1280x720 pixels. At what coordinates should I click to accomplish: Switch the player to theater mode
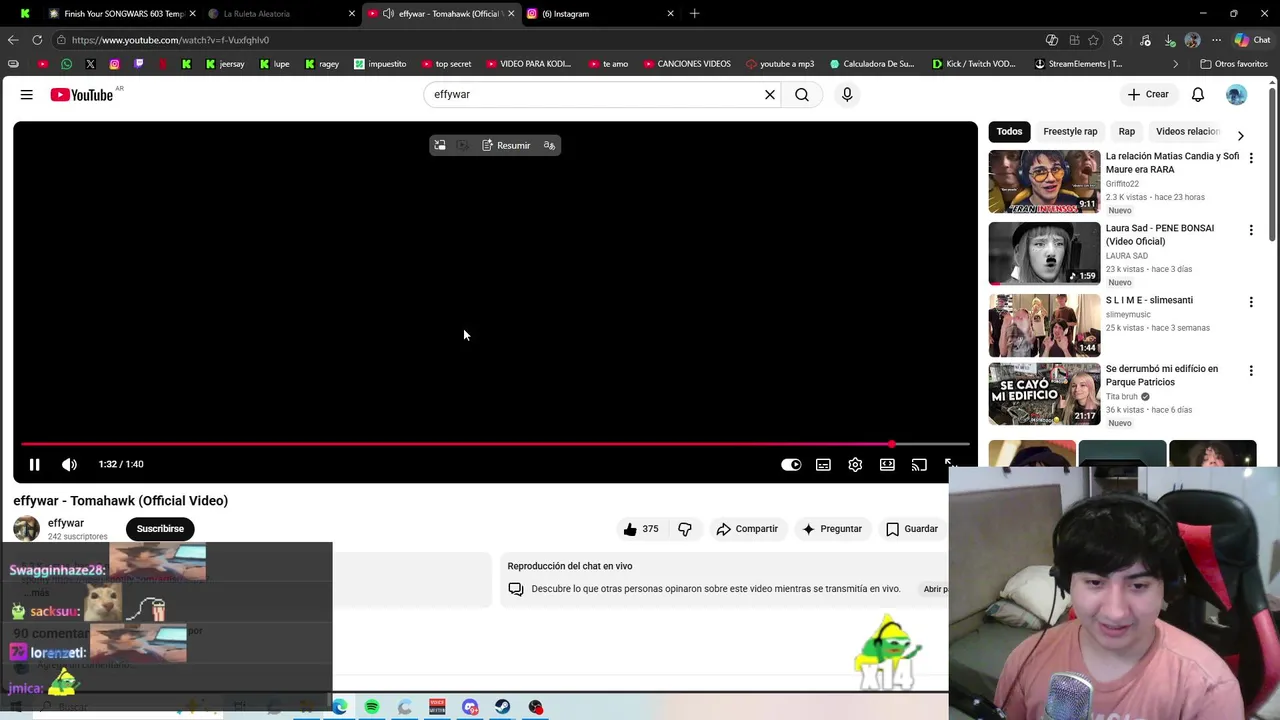[x=887, y=464]
